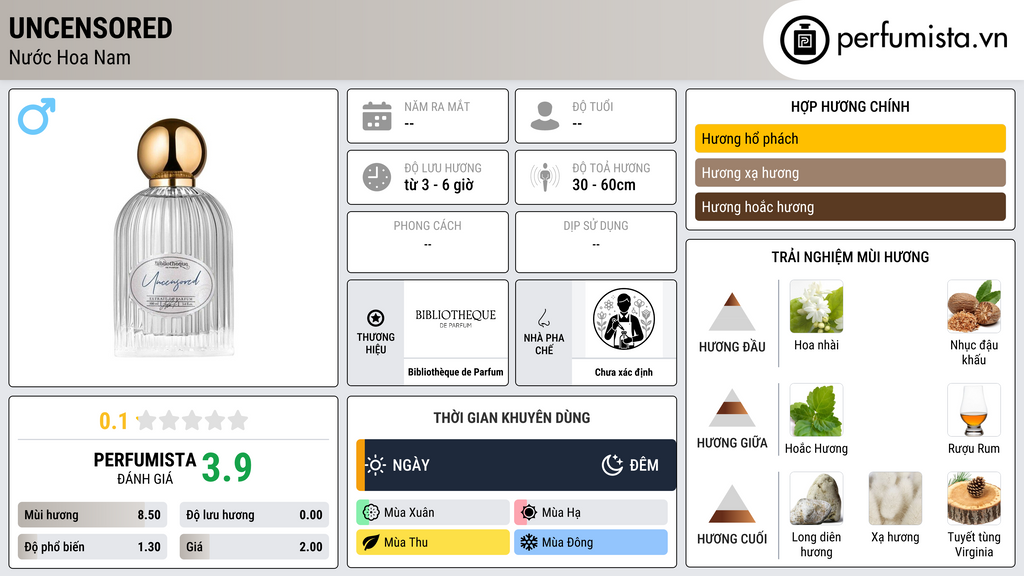Click the sun icon next to Ngày
The width and height of the screenshot is (1024, 576).
[376, 465]
